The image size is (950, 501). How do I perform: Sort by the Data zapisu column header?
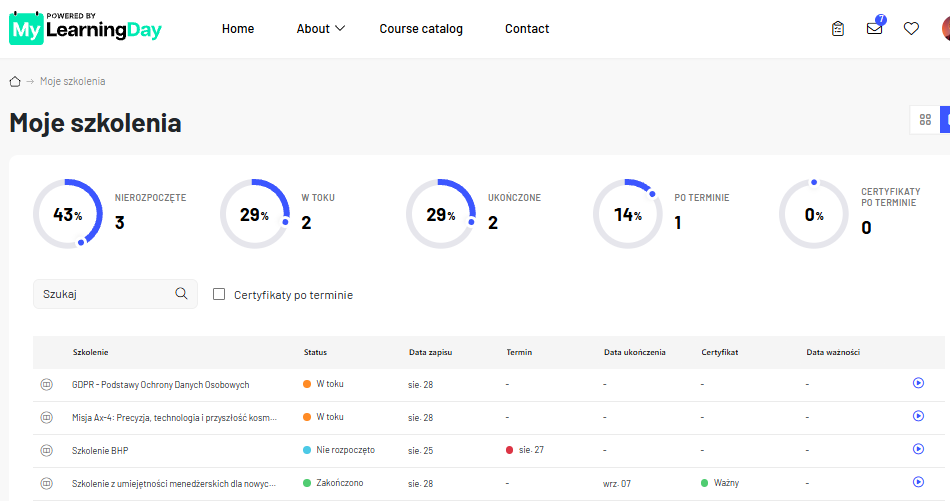[x=430, y=352]
